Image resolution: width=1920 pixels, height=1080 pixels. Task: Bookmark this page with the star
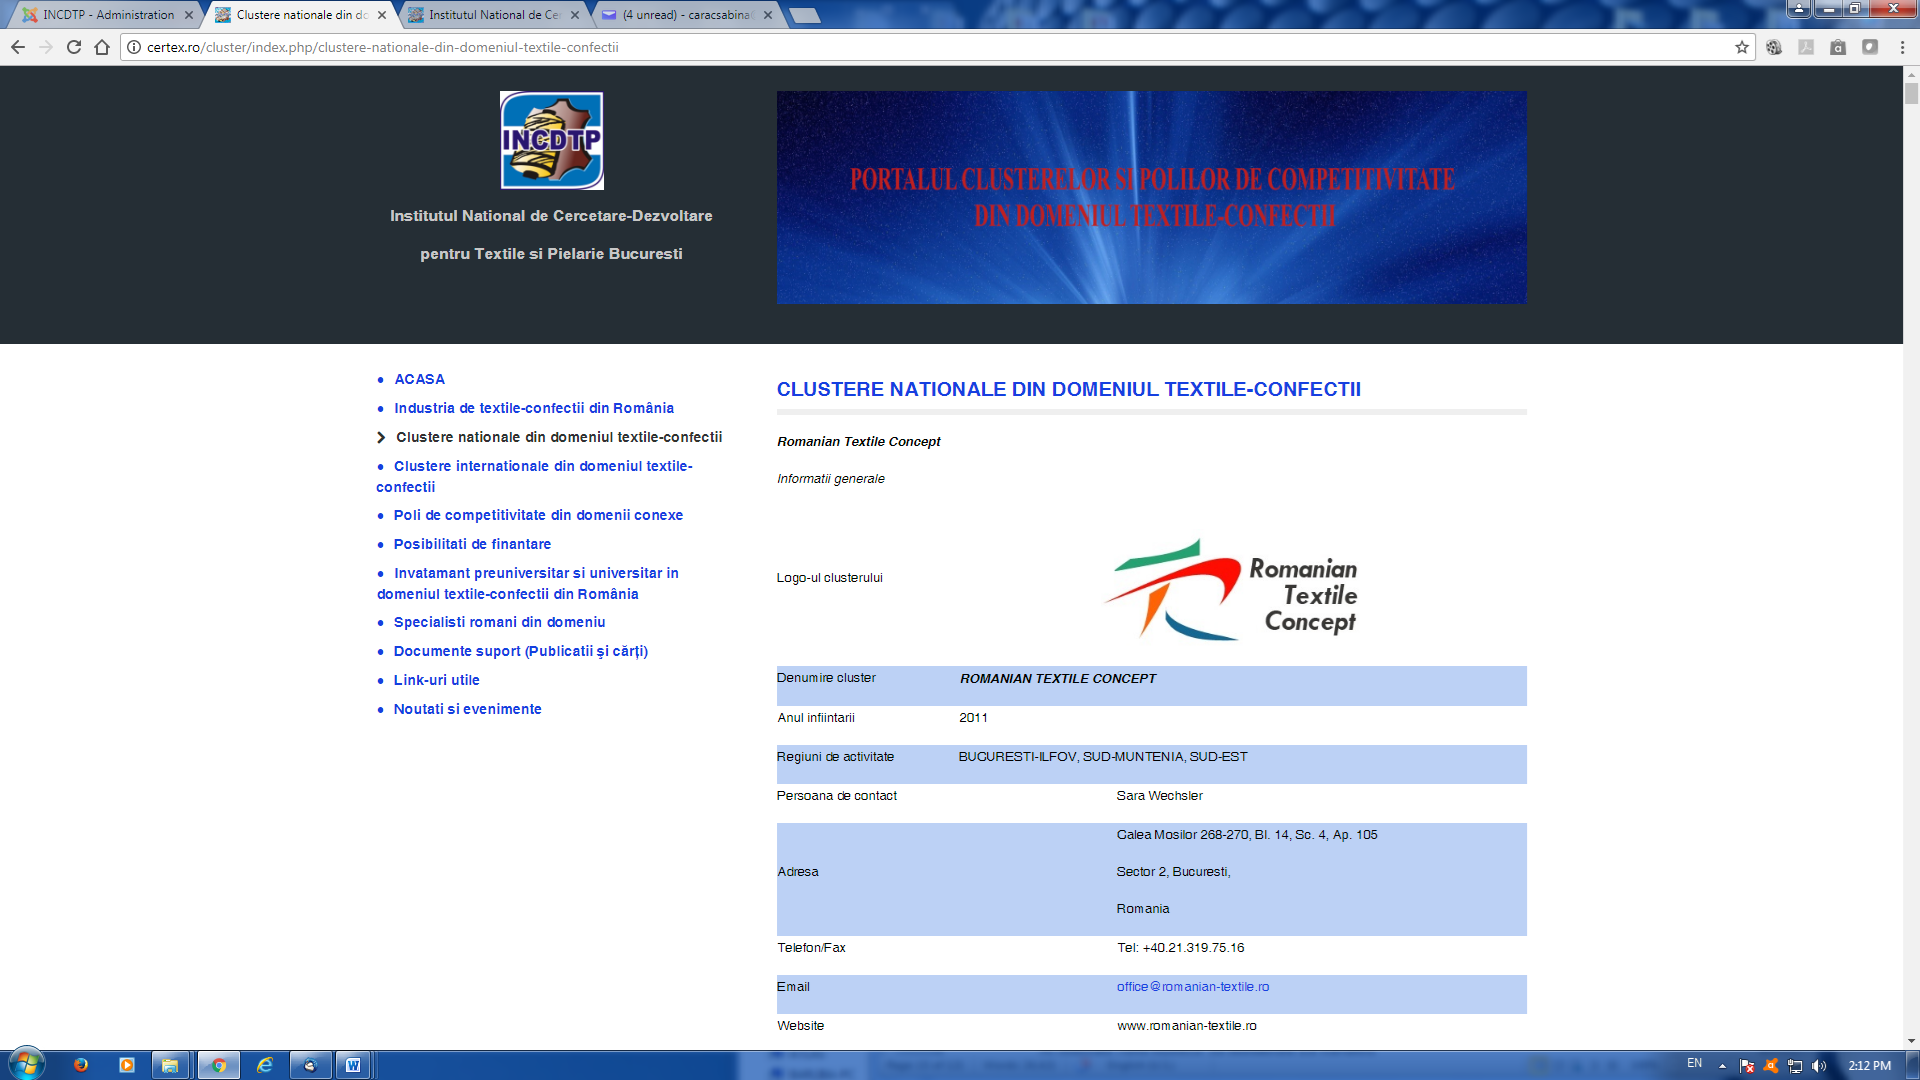coord(1742,47)
